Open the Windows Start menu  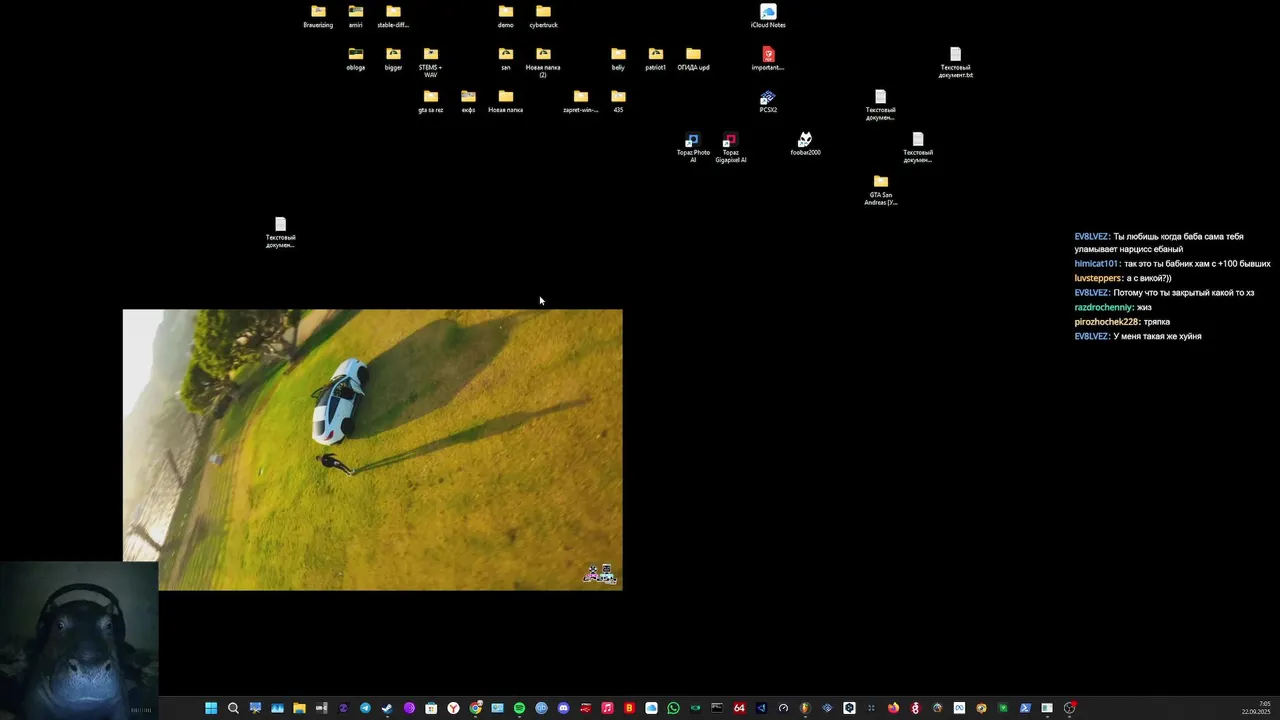tap(211, 708)
